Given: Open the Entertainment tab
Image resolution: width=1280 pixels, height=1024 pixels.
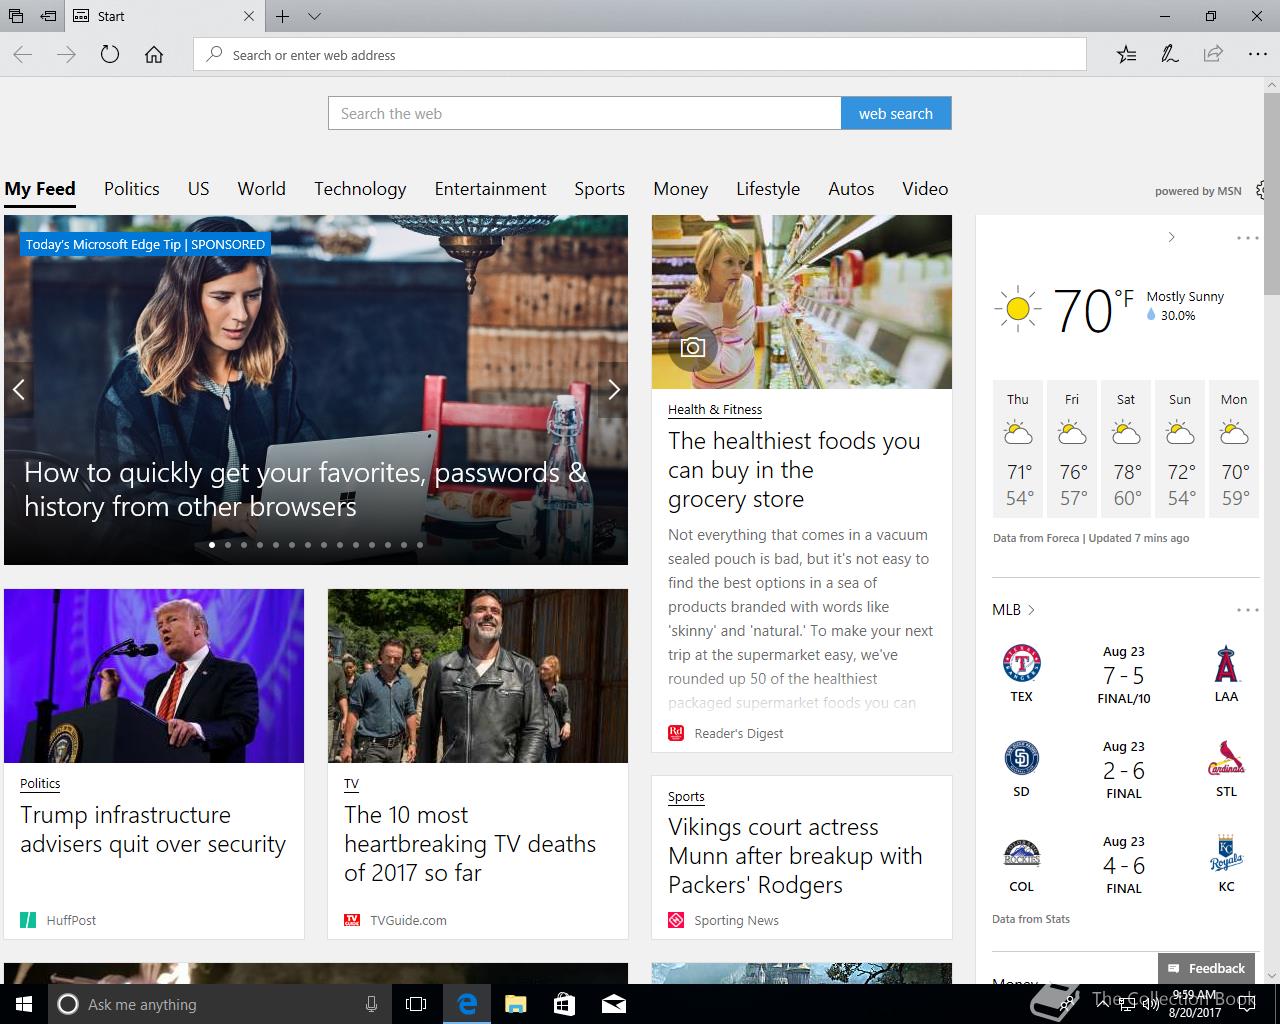Looking at the screenshot, I should [x=490, y=189].
